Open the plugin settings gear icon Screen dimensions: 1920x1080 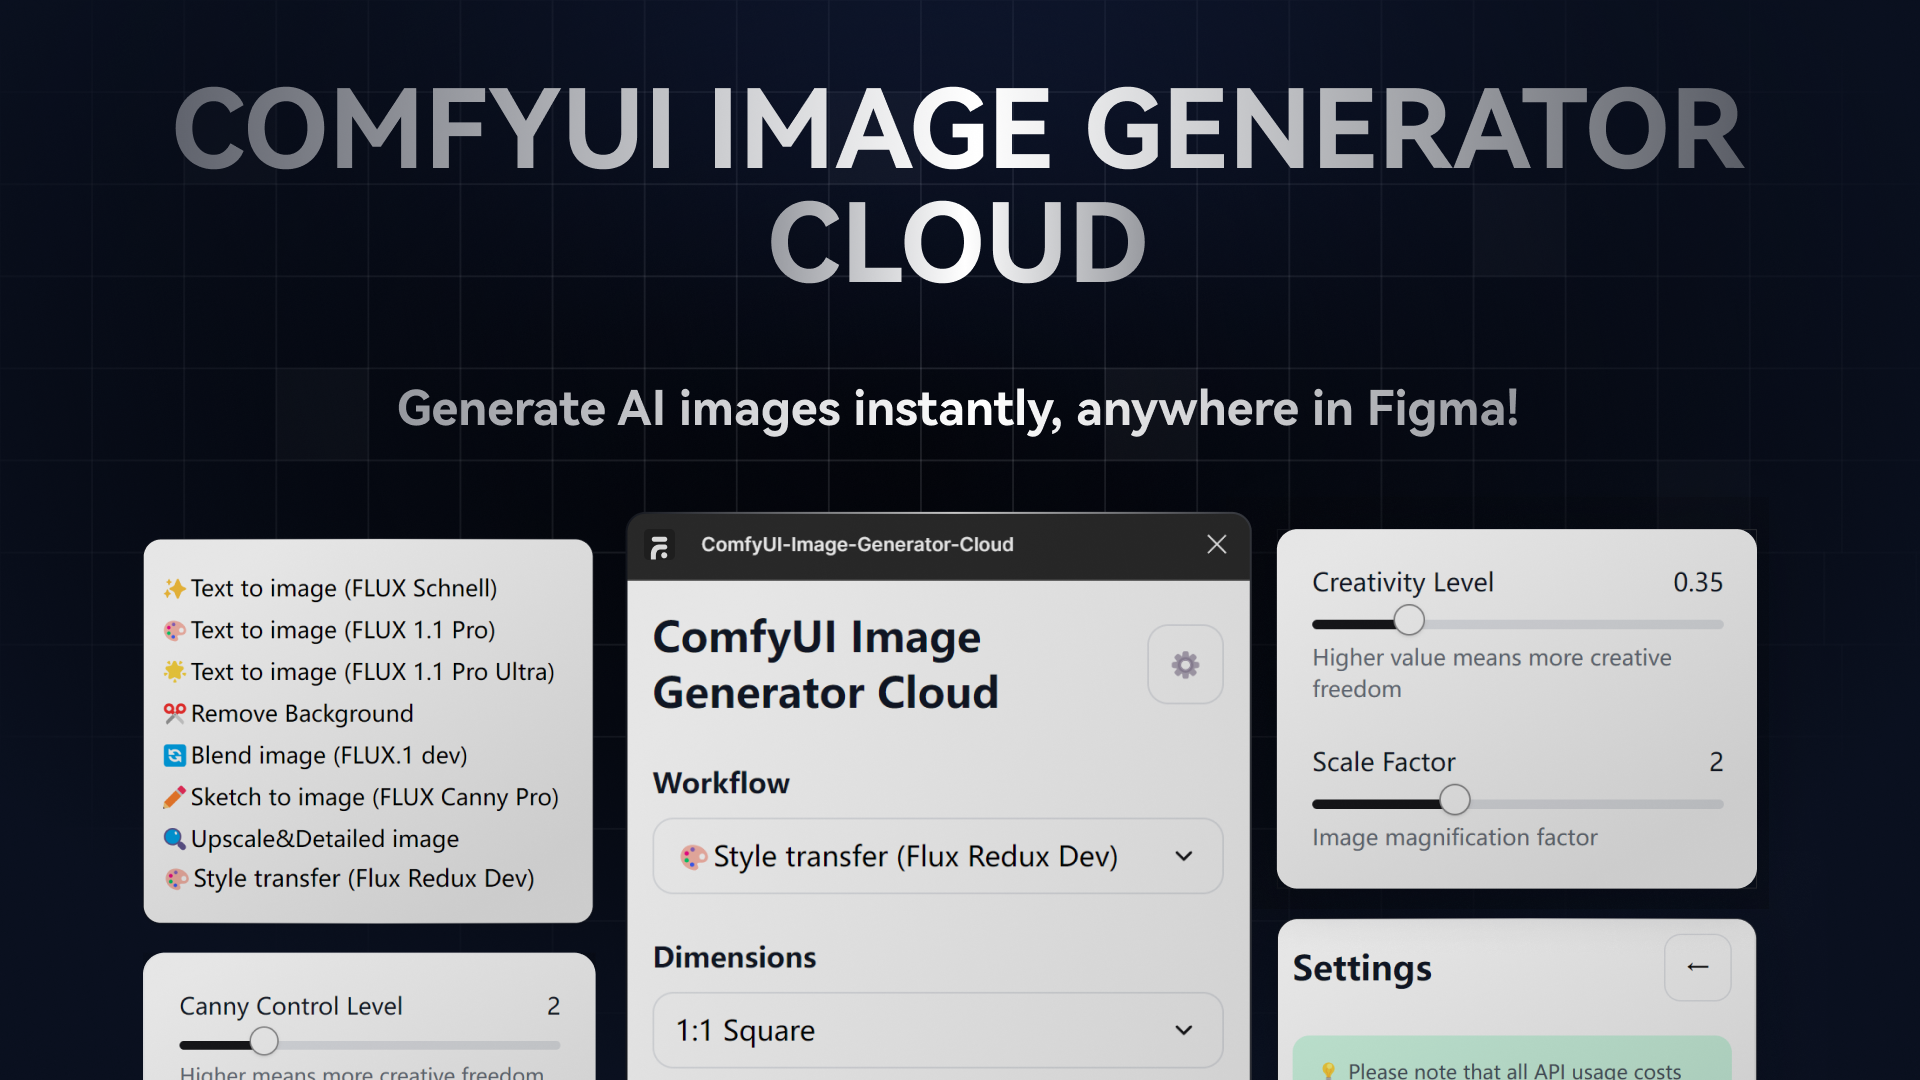click(1184, 664)
